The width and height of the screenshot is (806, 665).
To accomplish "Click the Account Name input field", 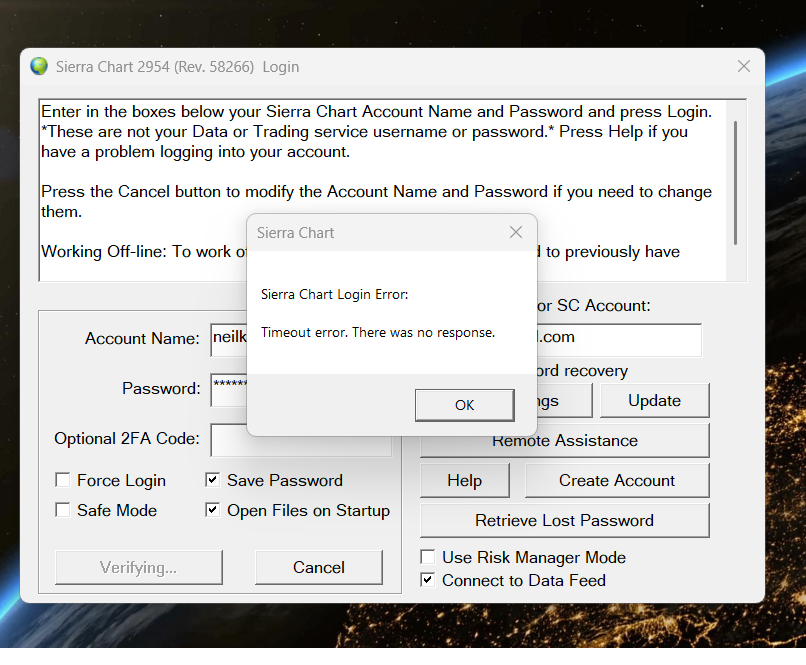I will [229, 340].
